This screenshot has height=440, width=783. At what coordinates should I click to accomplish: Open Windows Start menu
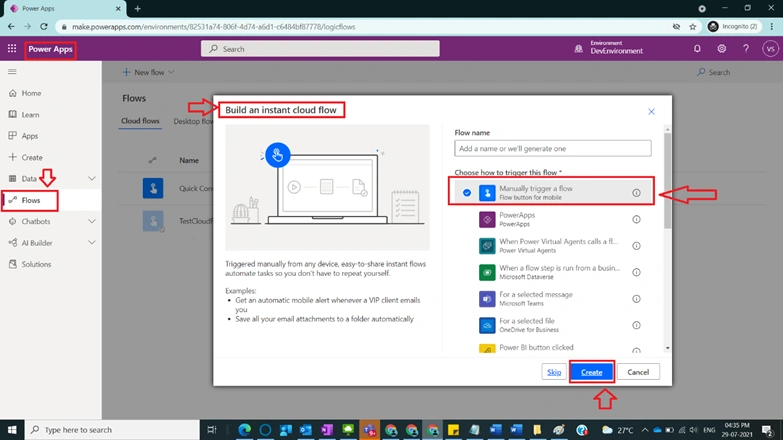tap(12, 430)
